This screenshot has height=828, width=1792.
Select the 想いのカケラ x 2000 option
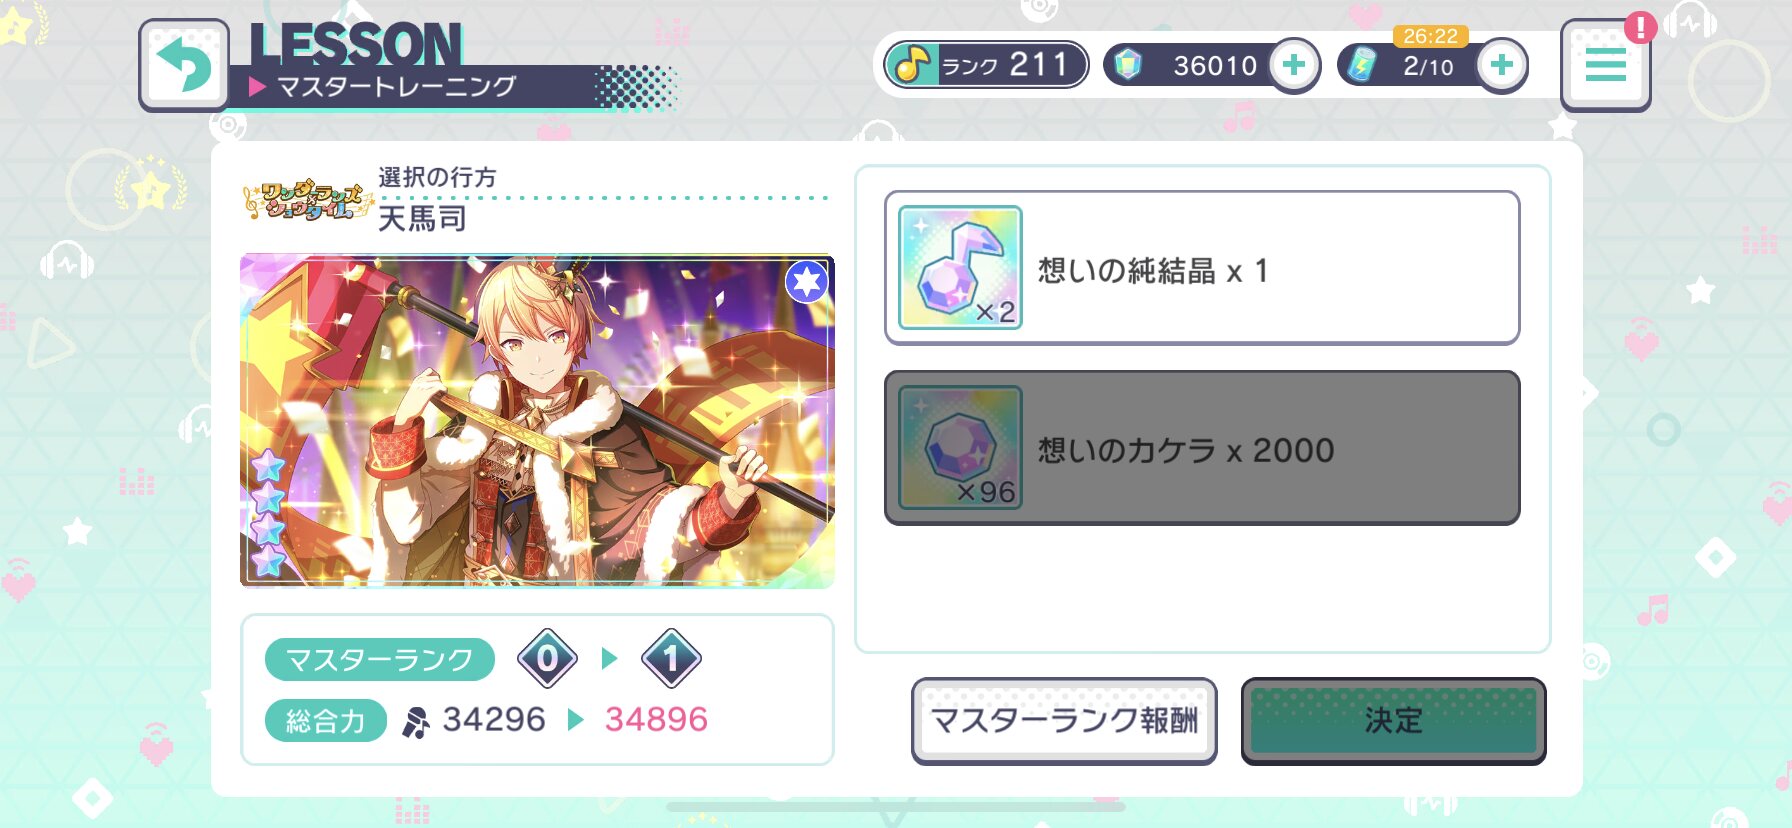coord(1202,448)
